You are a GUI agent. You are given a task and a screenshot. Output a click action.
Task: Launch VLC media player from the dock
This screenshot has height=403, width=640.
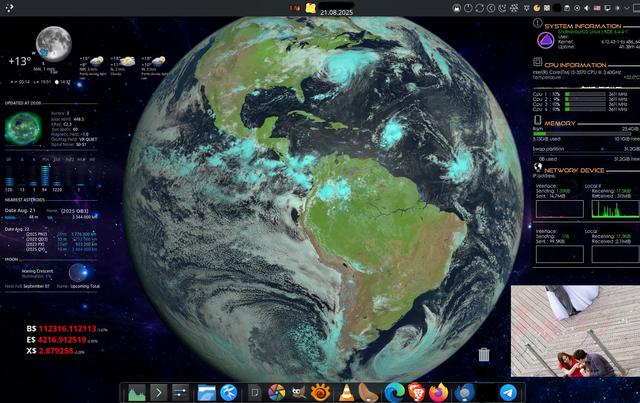point(347,393)
